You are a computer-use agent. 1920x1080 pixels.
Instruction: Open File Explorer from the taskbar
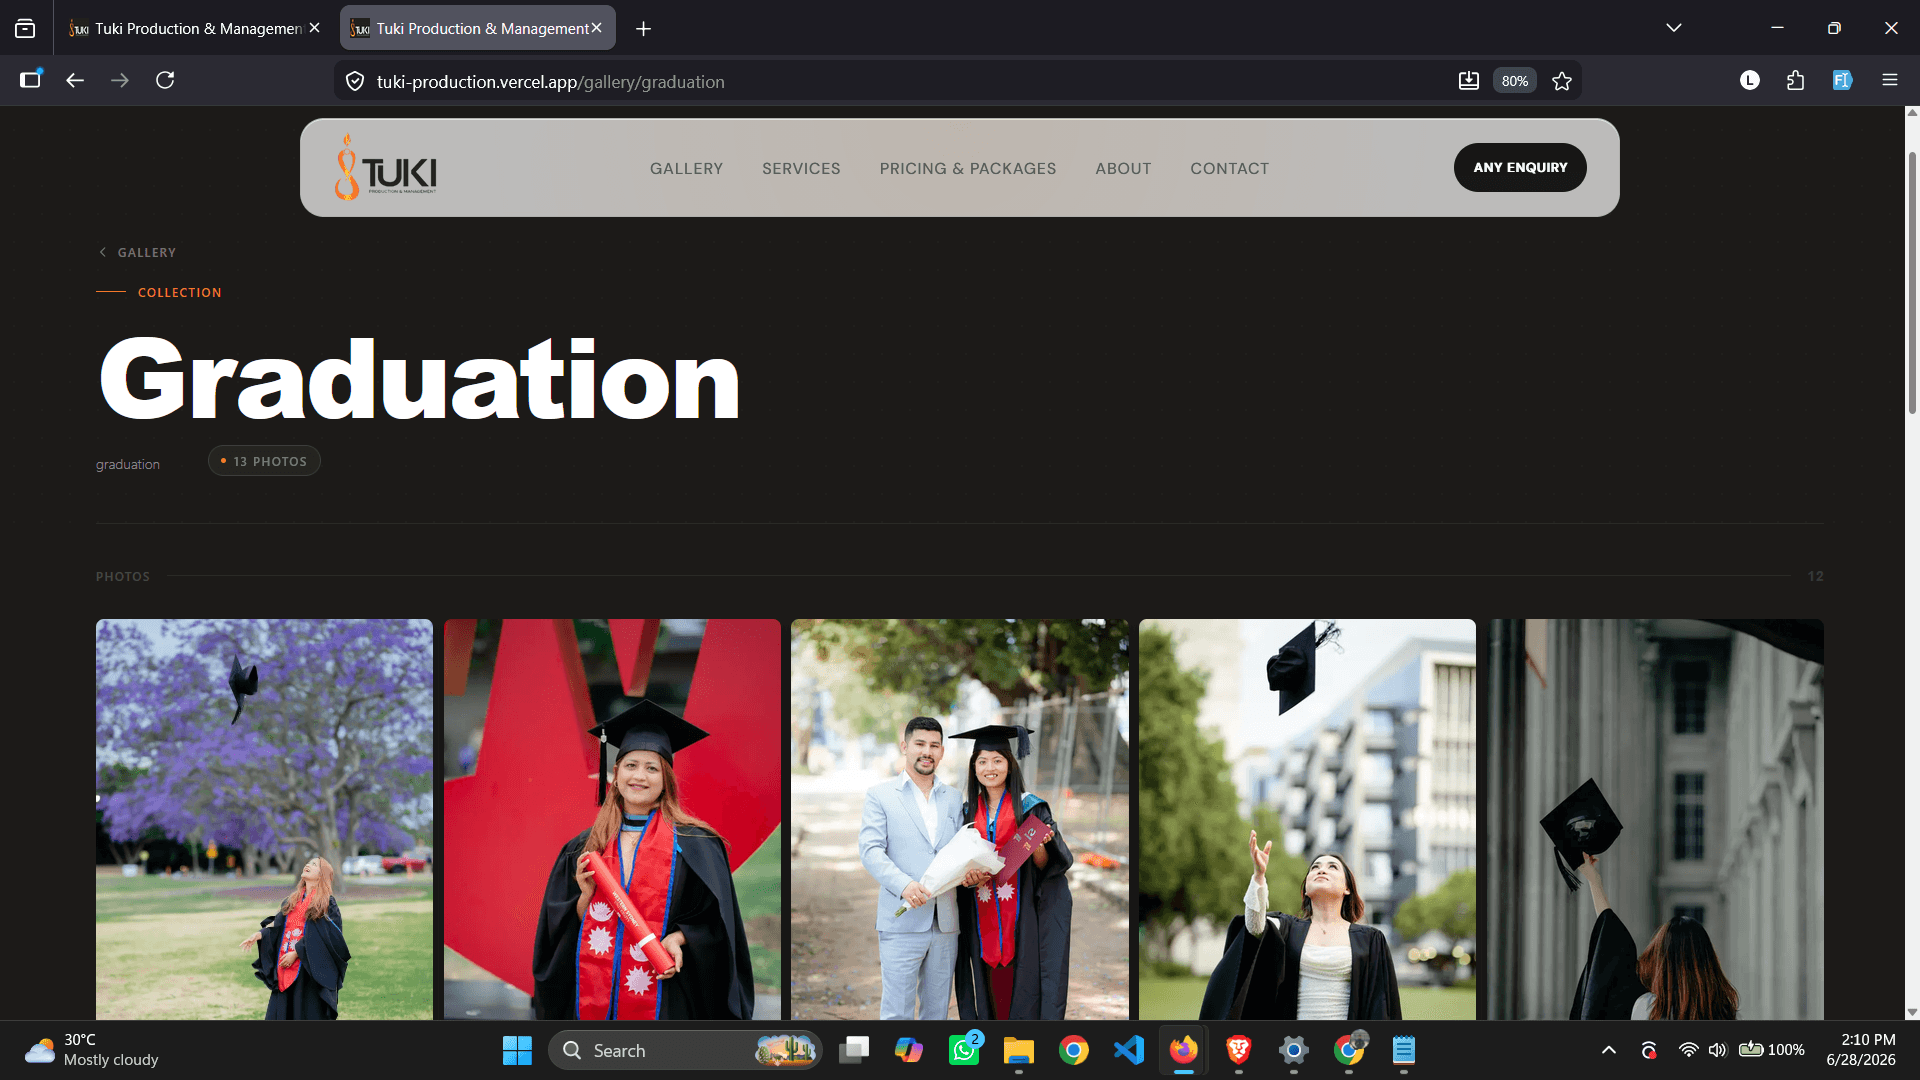(x=1019, y=1050)
